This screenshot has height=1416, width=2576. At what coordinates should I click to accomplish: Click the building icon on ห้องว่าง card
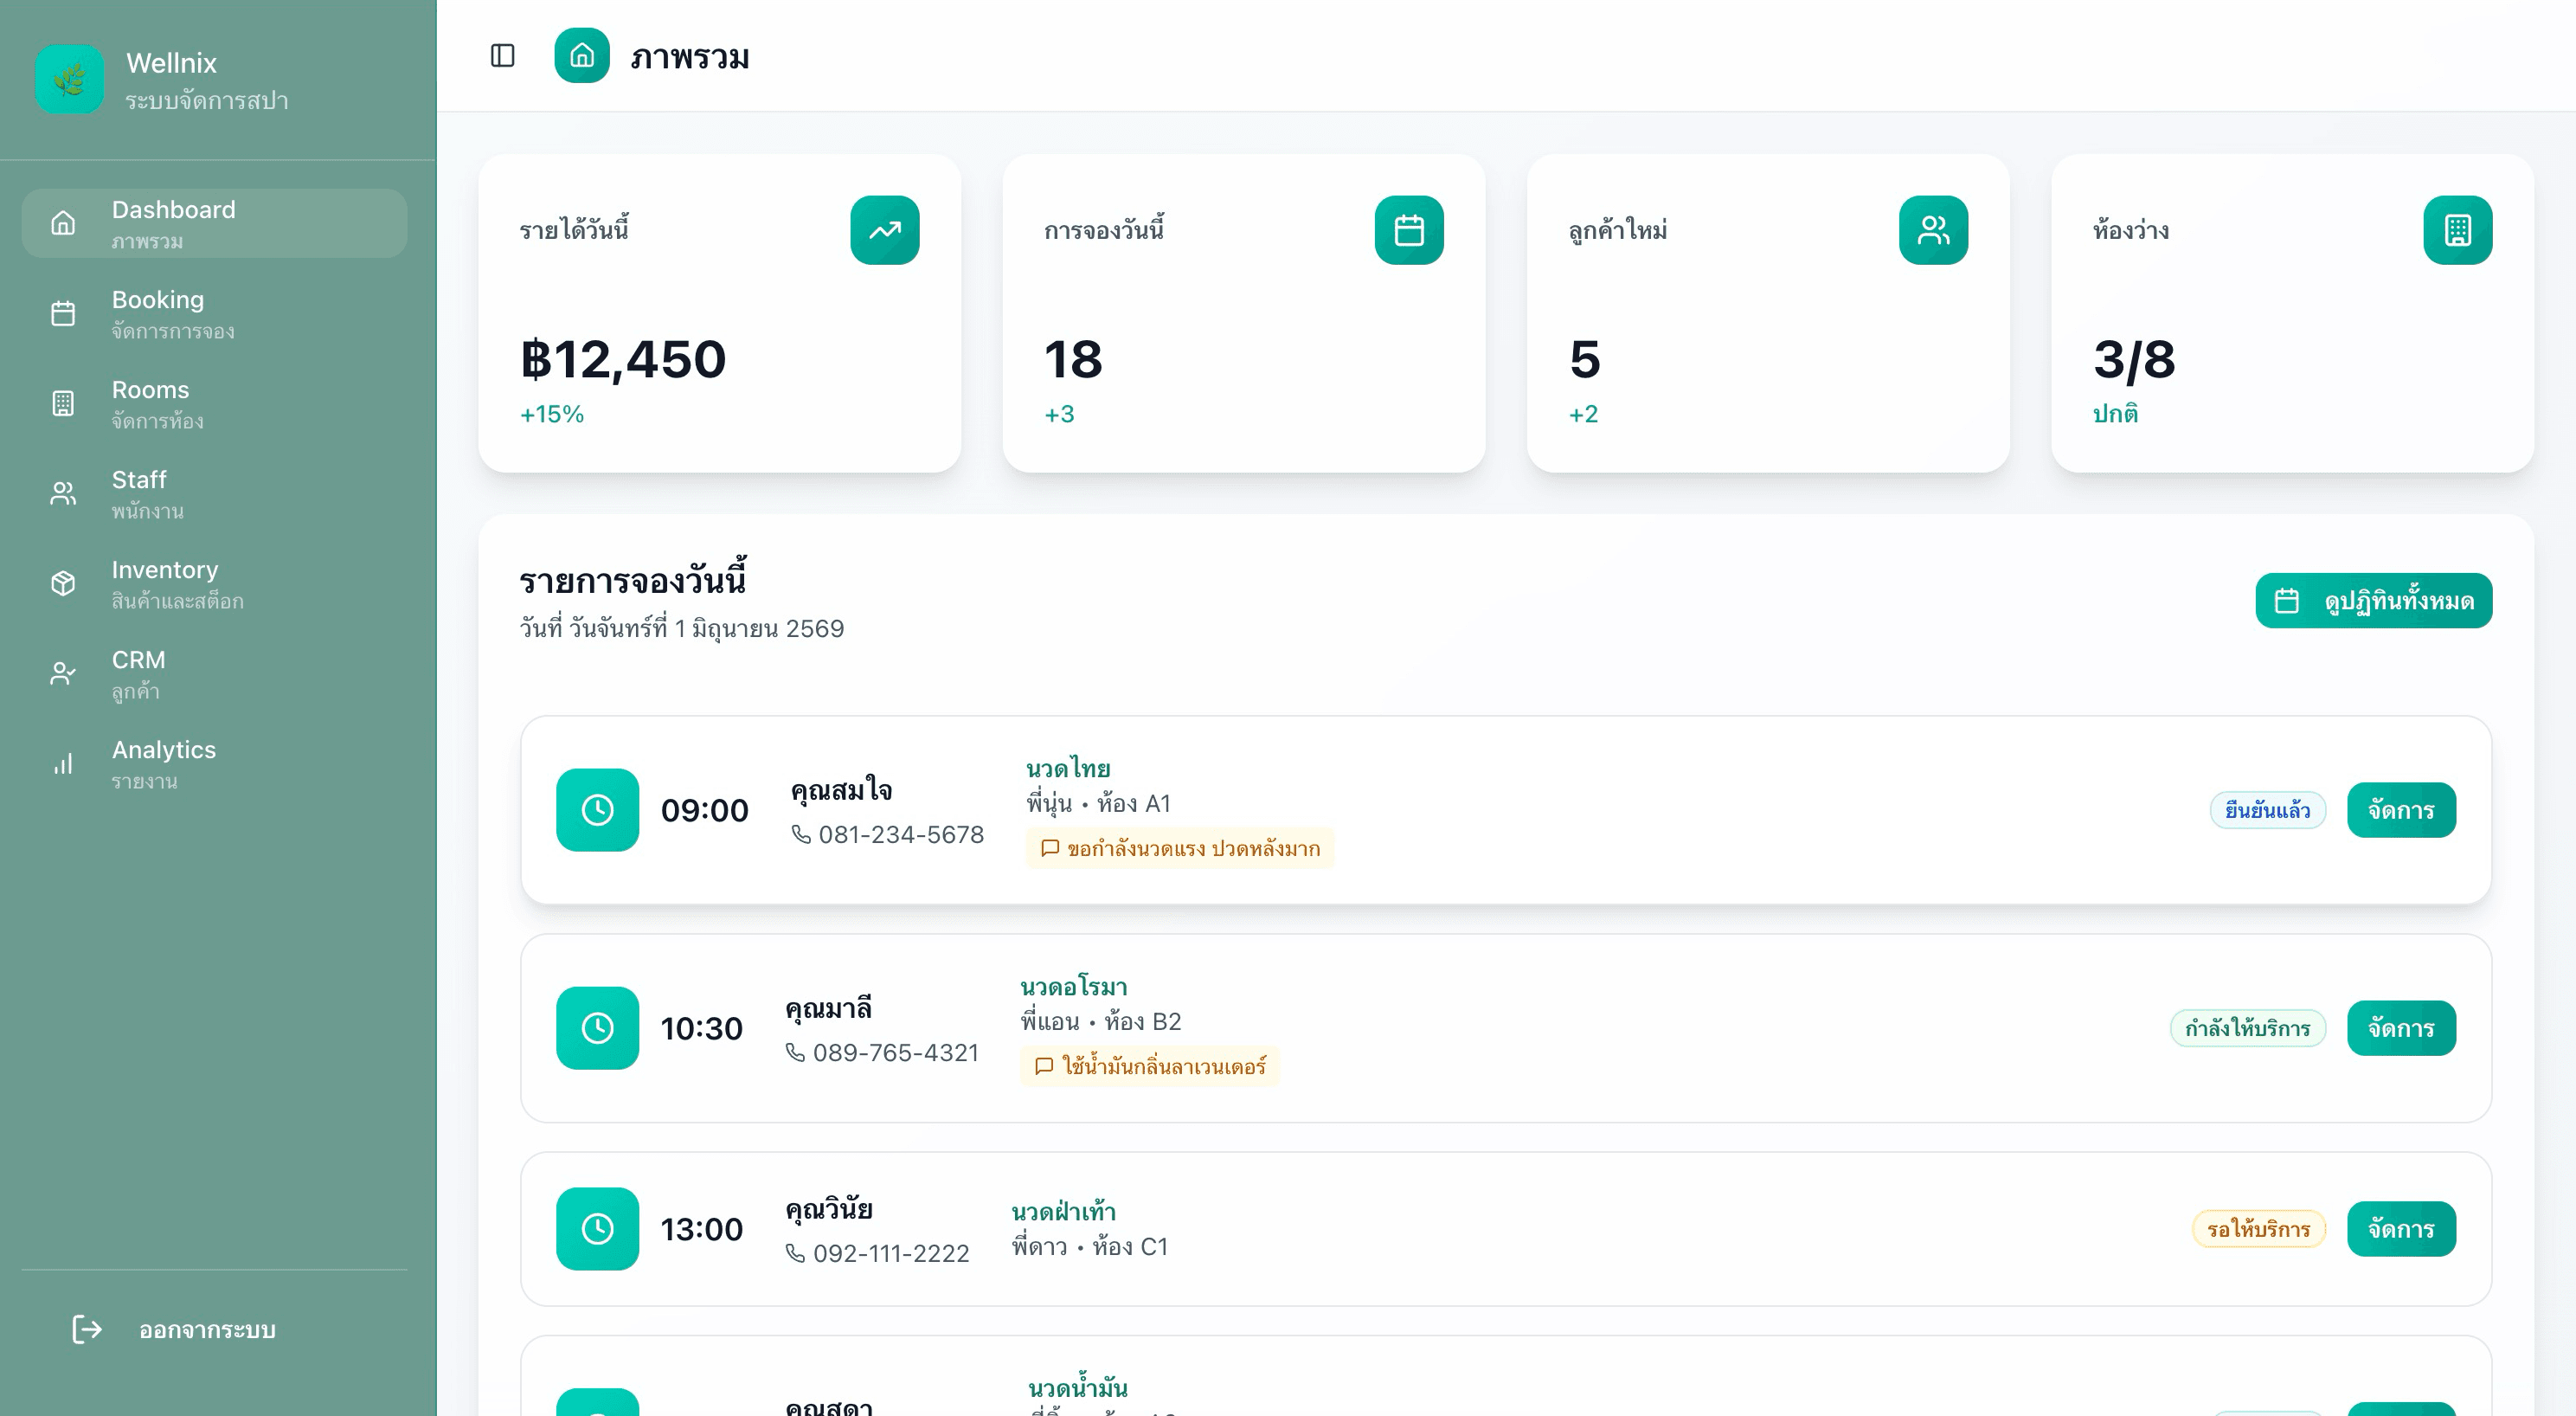(x=2457, y=230)
